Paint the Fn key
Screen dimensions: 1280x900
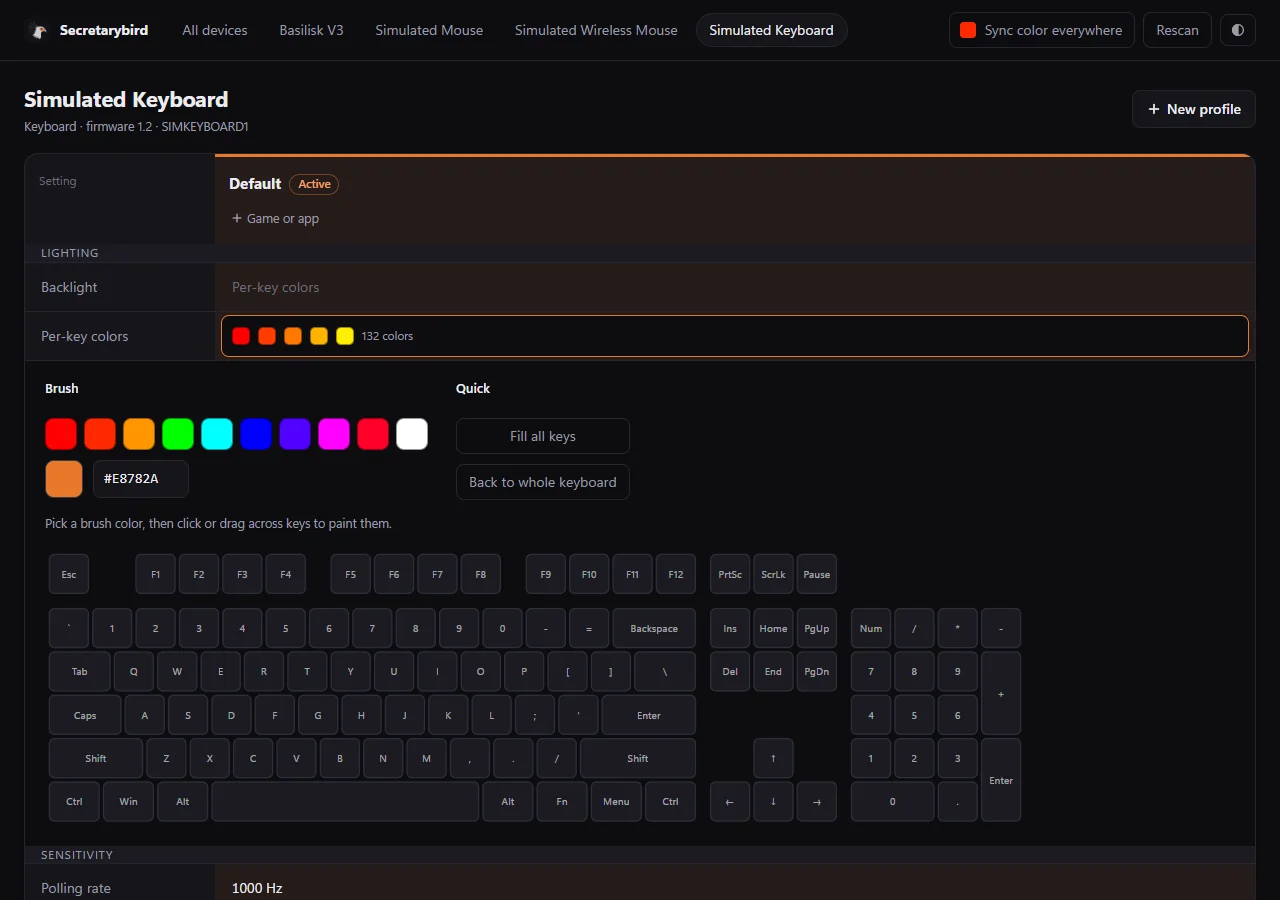click(x=562, y=801)
